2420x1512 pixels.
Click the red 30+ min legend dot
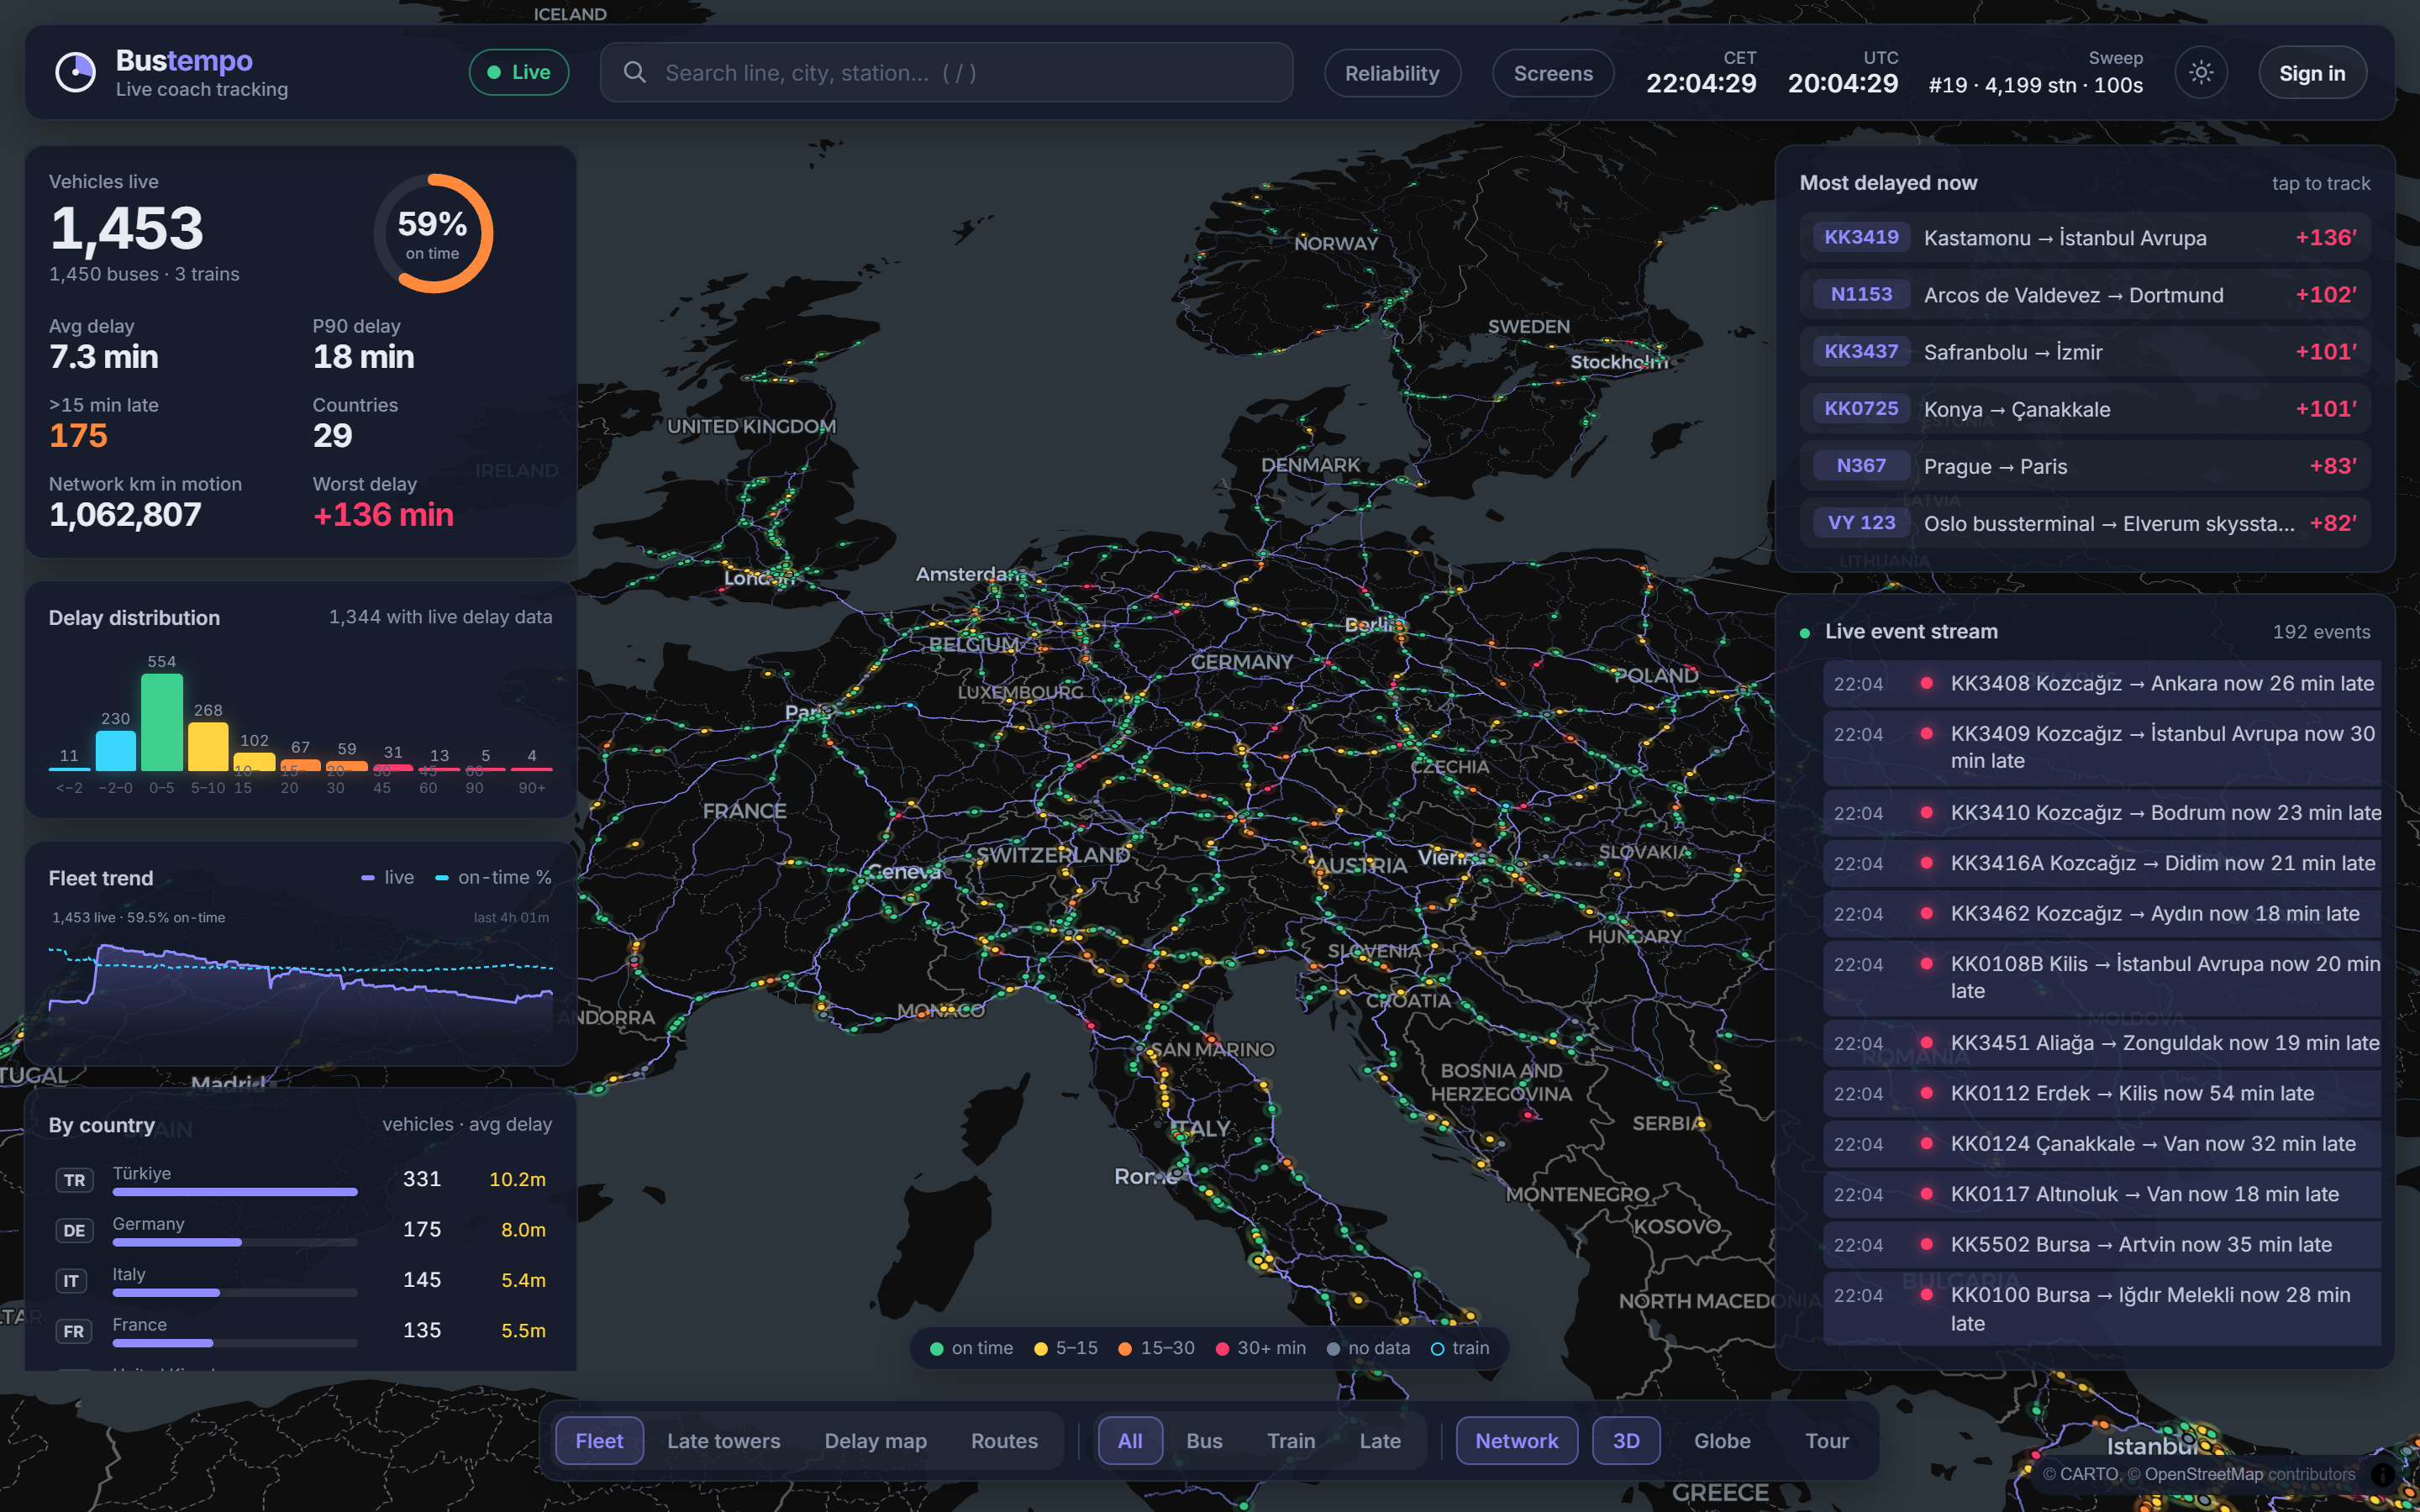[1222, 1348]
